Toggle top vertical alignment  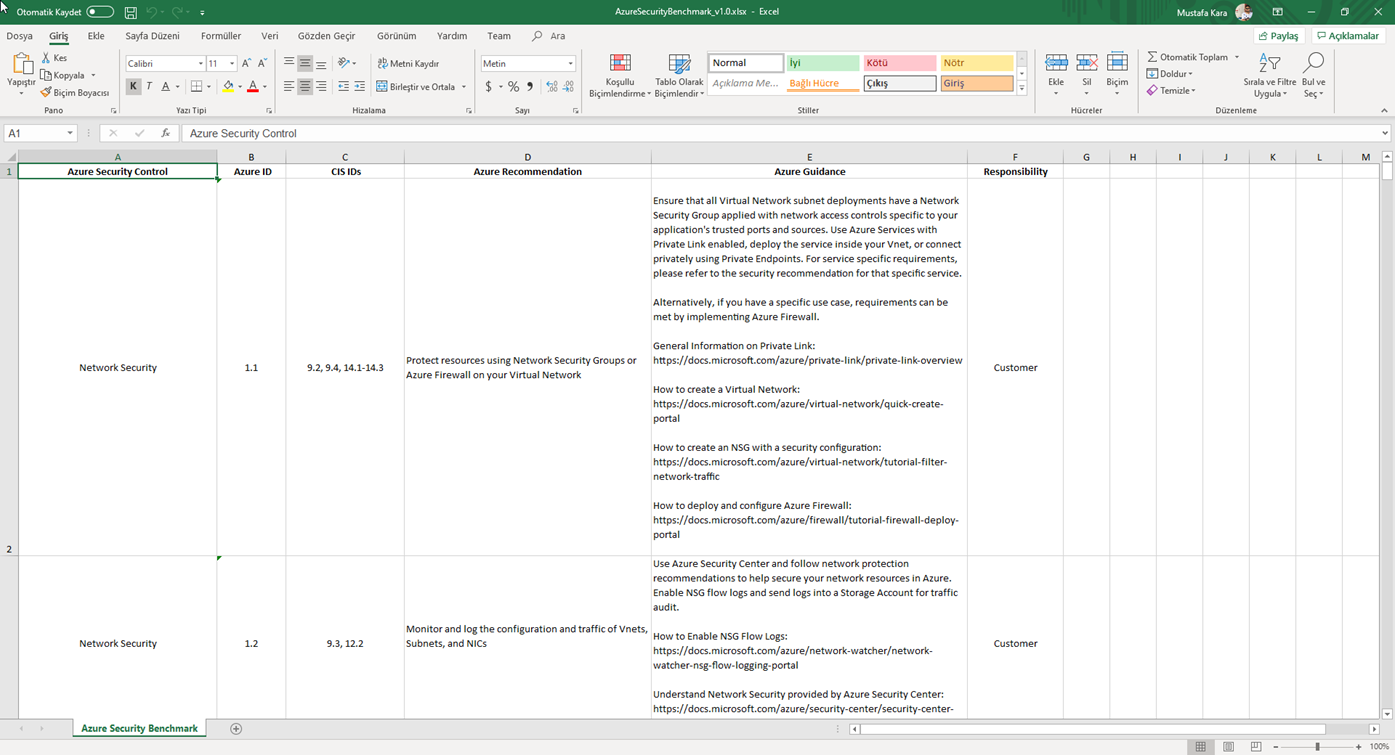(289, 63)
